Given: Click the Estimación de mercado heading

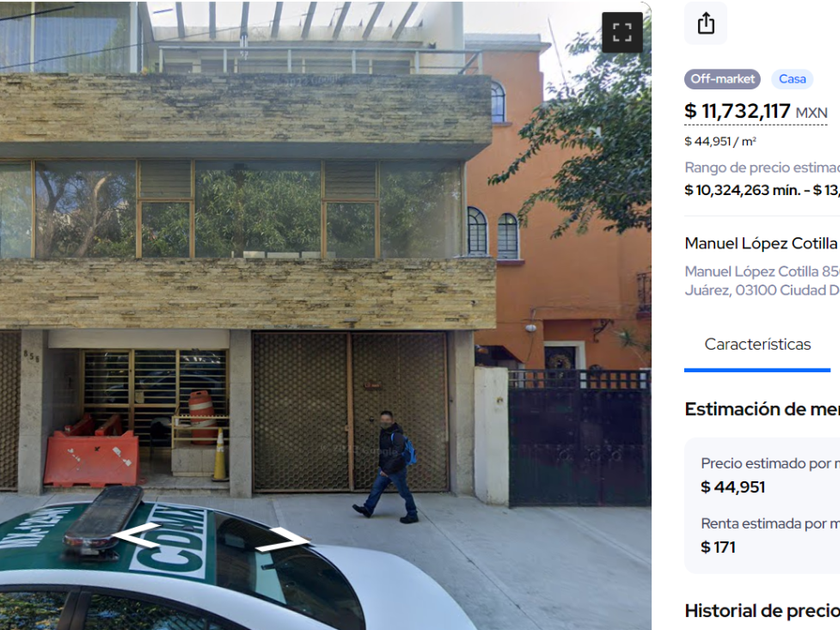Looking at the screenshot, I should [762, 409].
